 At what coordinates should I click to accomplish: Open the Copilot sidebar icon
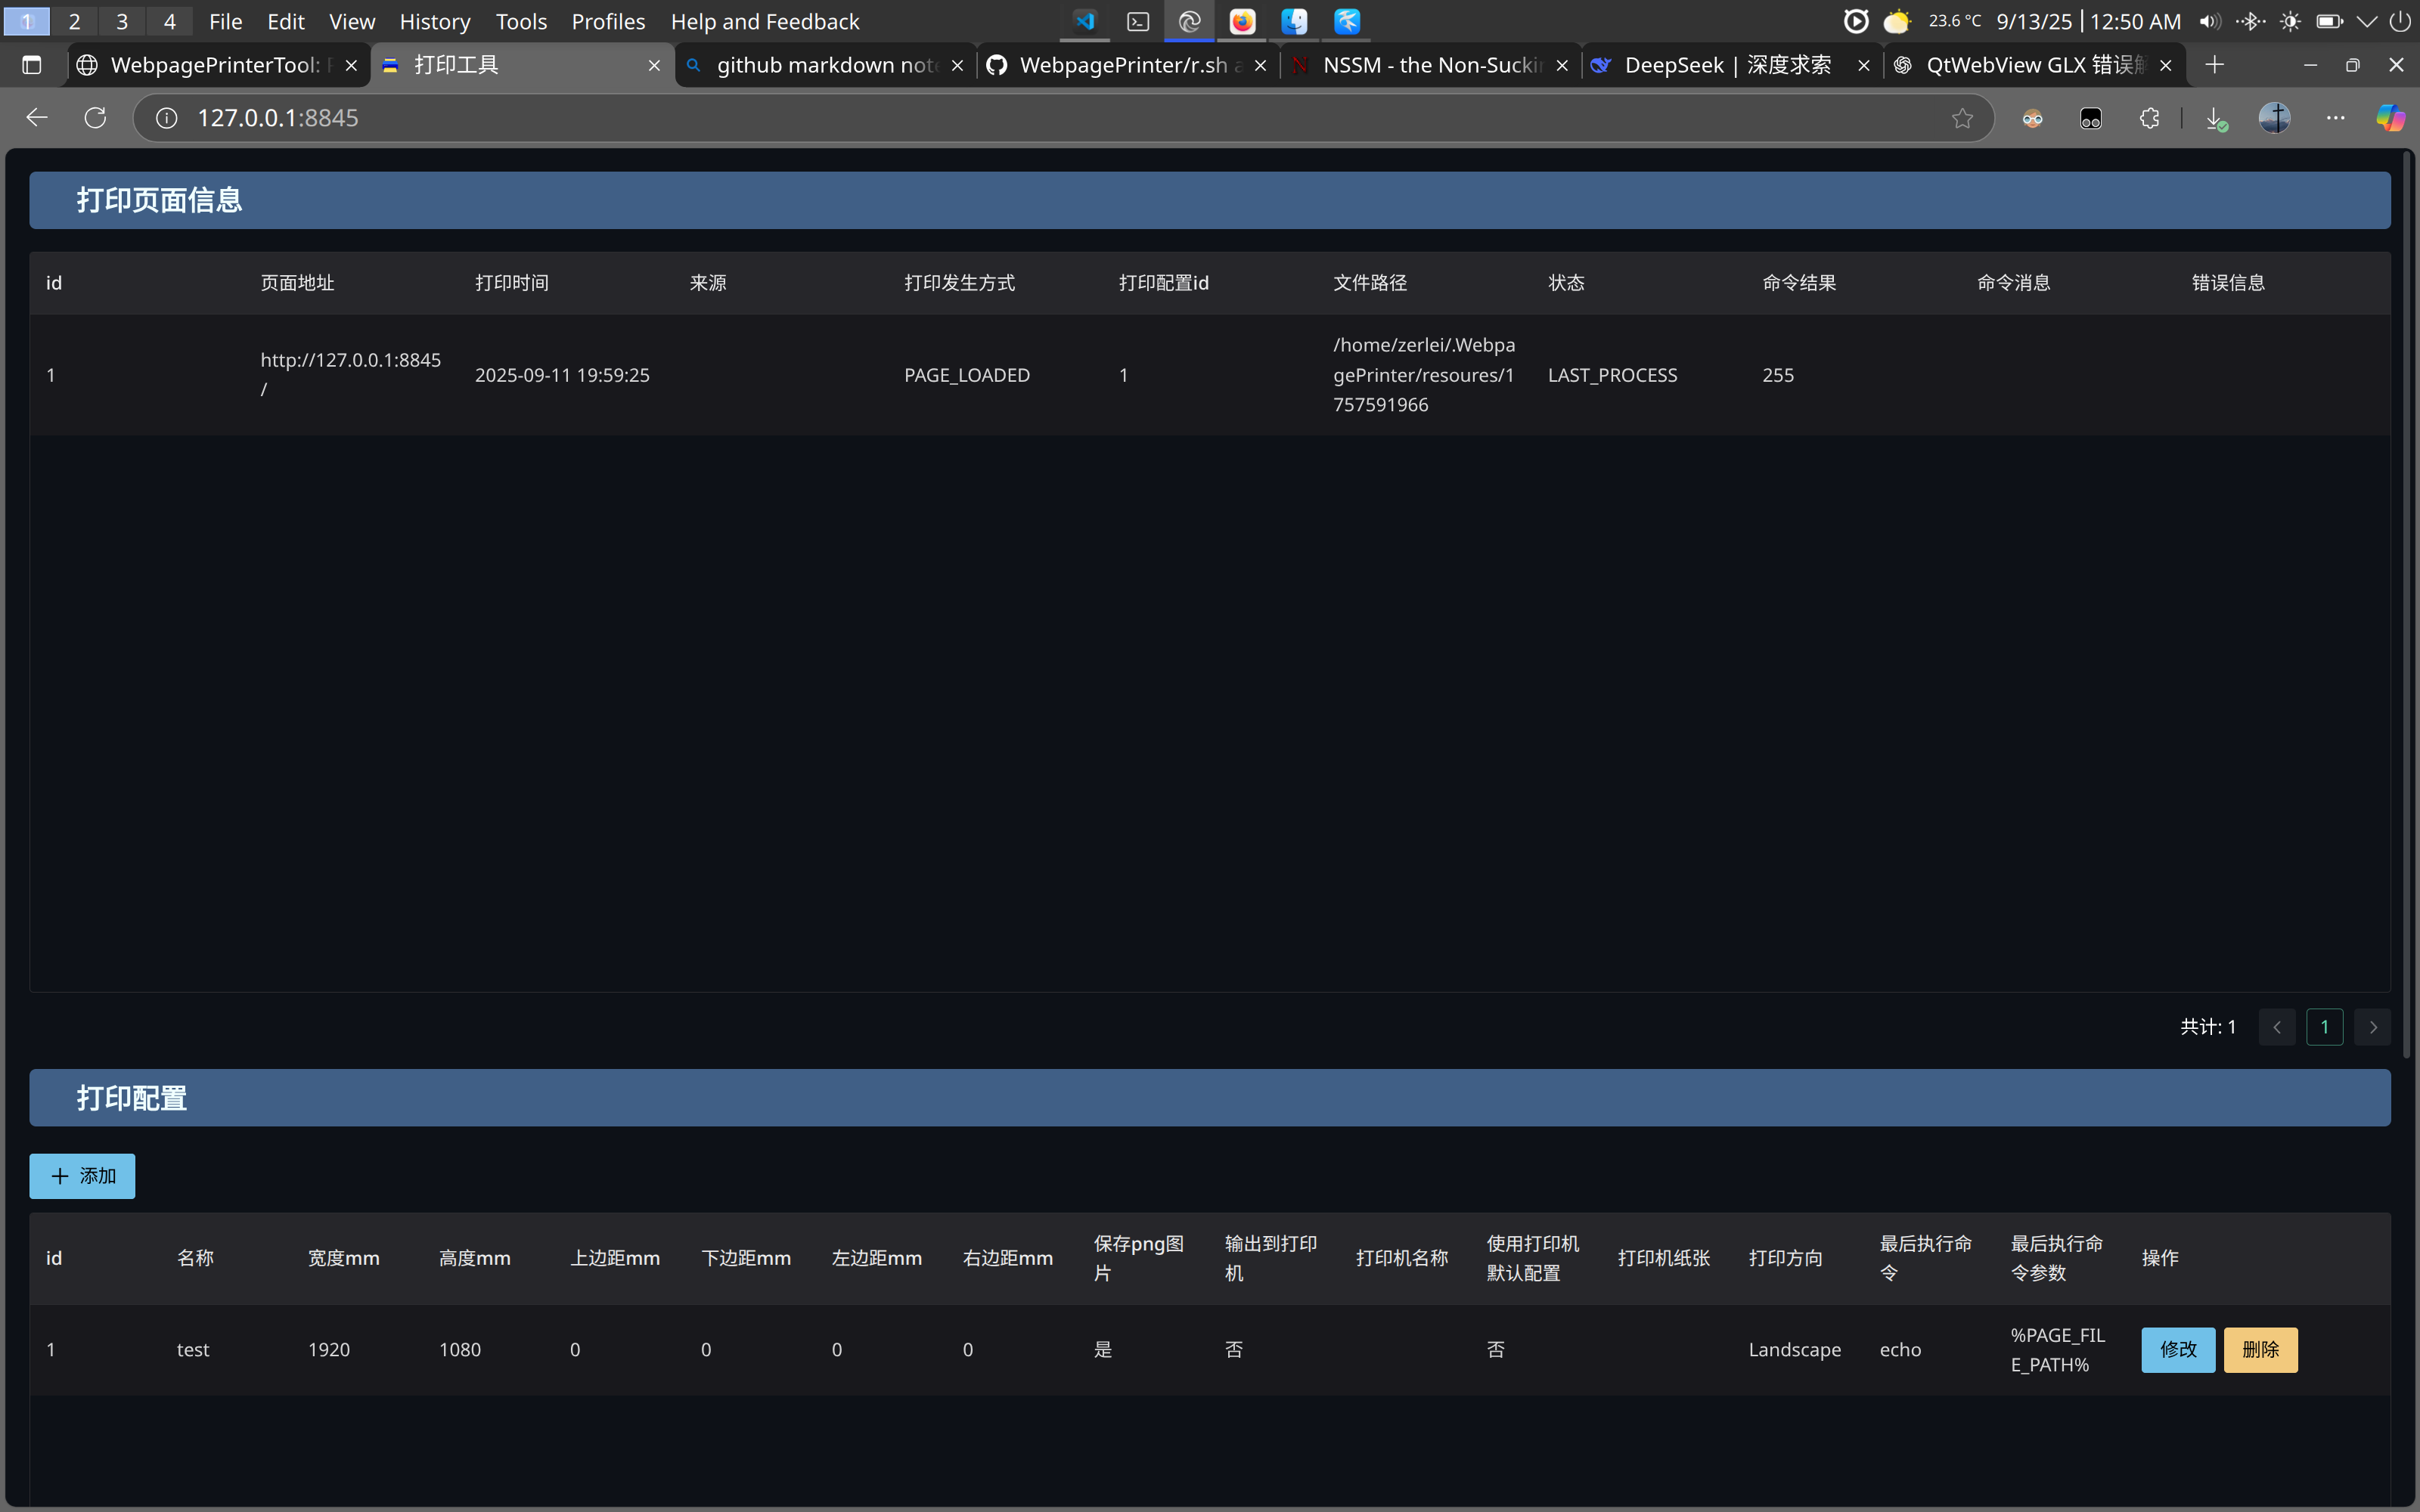click(2390, 118)
